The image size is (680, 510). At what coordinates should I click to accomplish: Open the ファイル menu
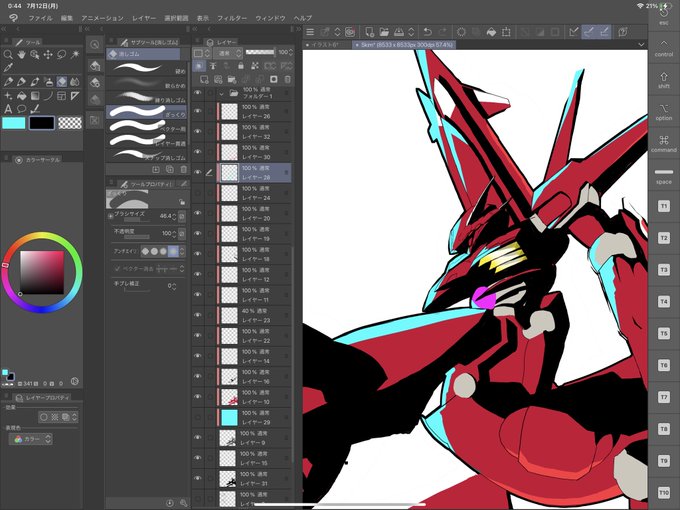[x=40, y=18]
